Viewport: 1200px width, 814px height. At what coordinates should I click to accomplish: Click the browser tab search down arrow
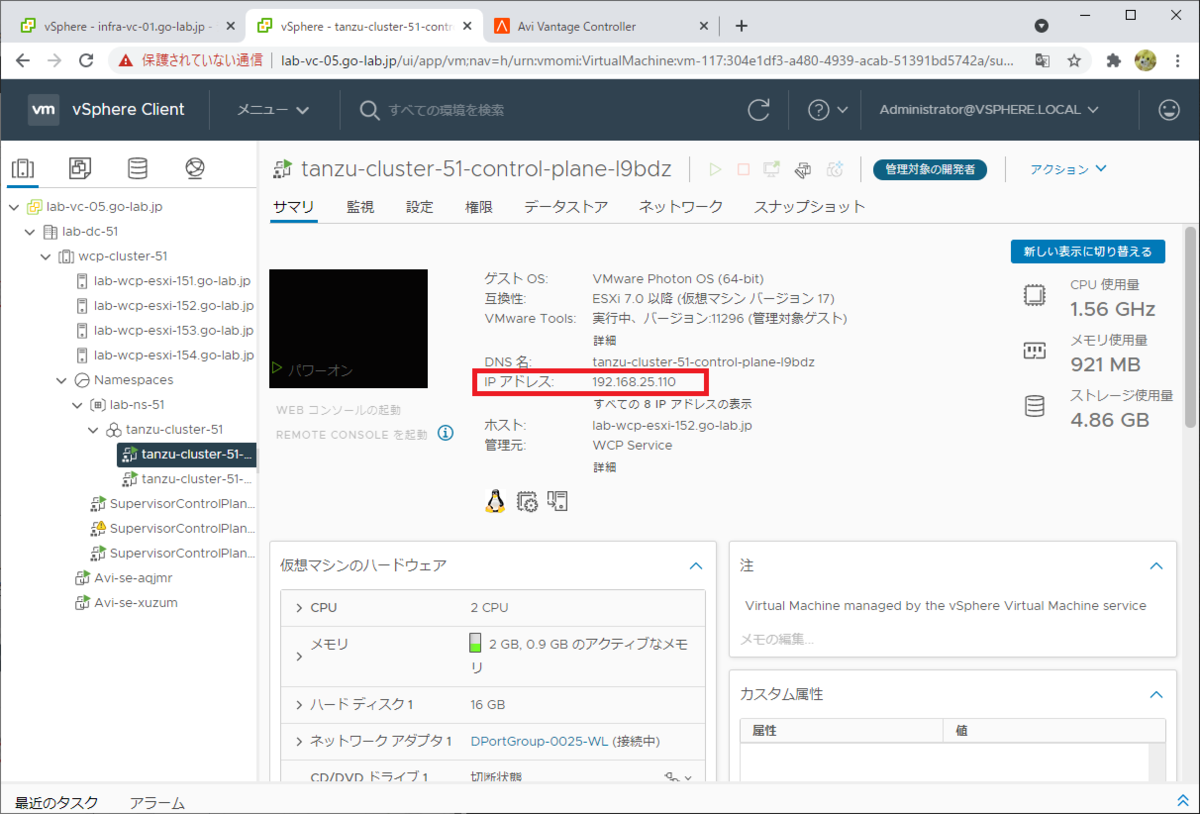(x=1041, y=26)
